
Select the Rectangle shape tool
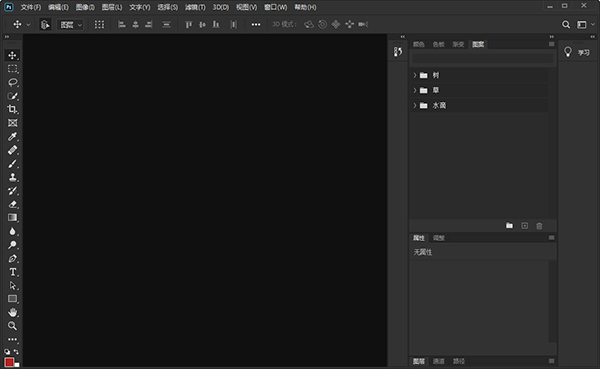(12, 299)
